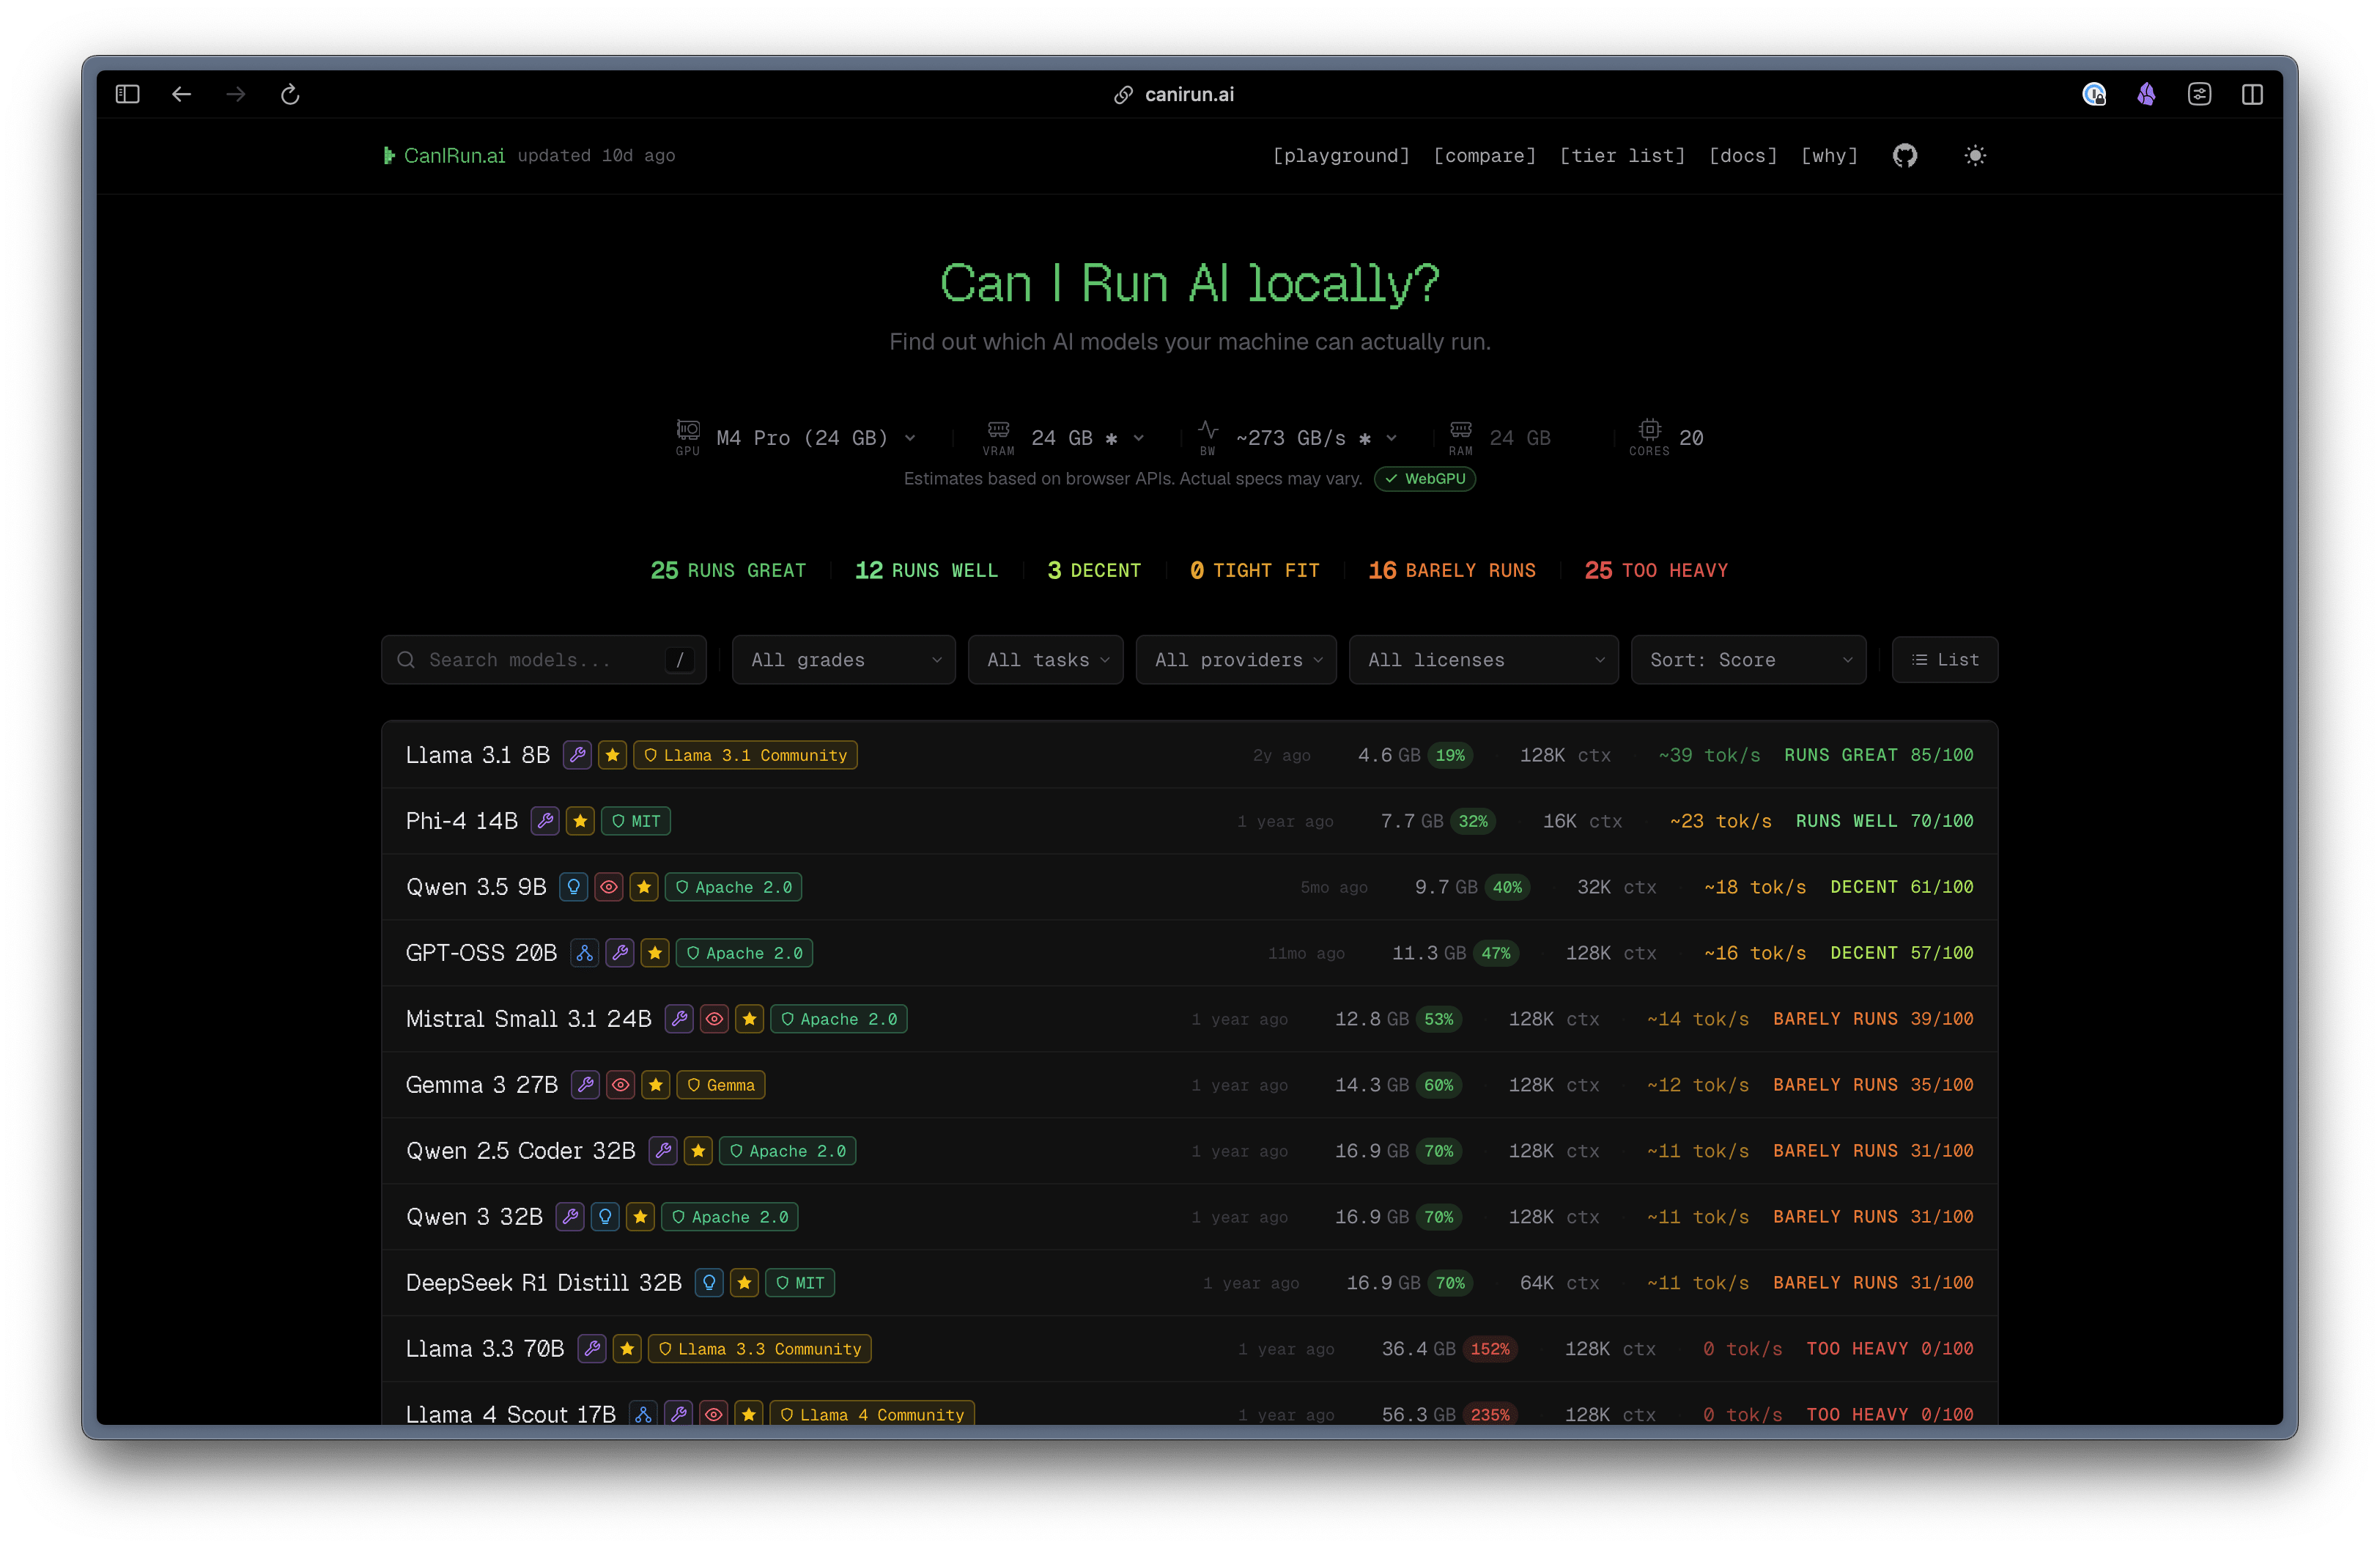The height and width of the screenshot is (1548, 2380).
Task: Focus the Search models field
Action: tap(544, 660)
